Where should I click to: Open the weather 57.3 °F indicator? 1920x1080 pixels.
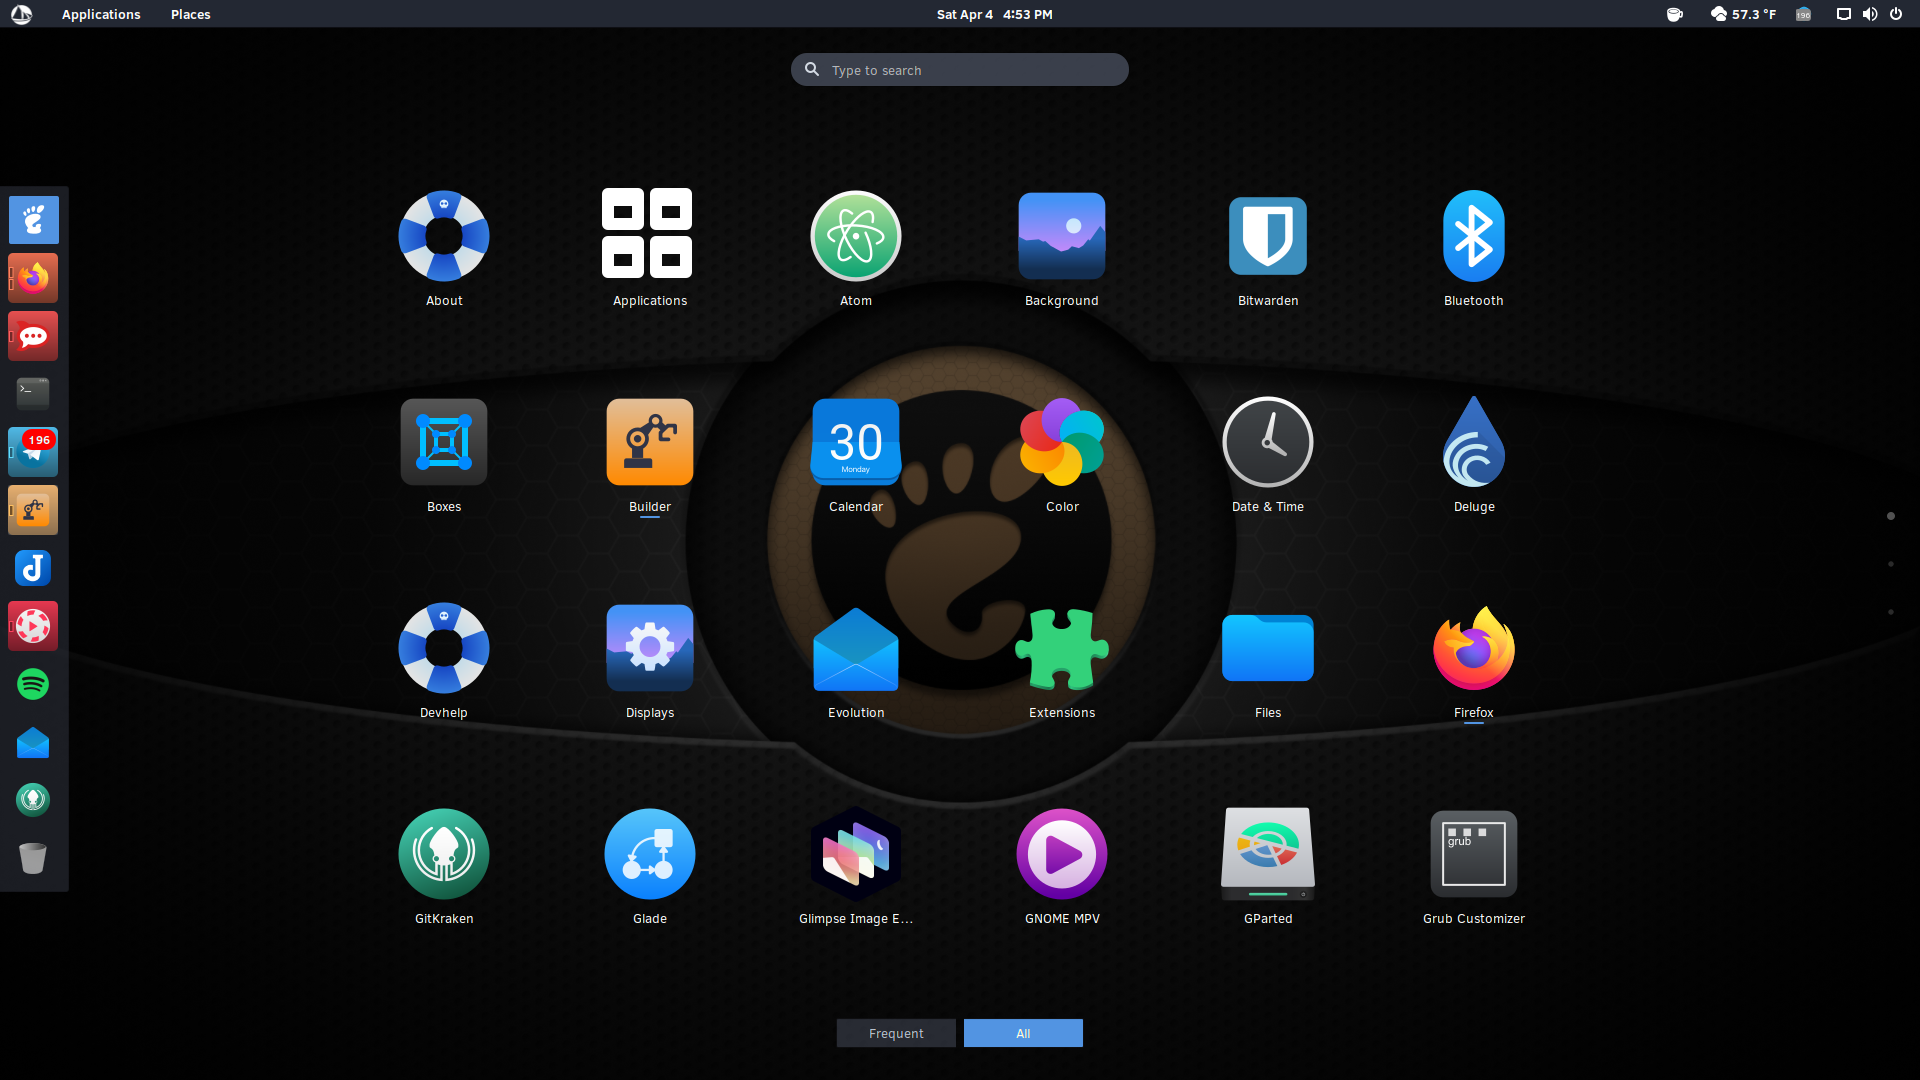(1743, 14)
